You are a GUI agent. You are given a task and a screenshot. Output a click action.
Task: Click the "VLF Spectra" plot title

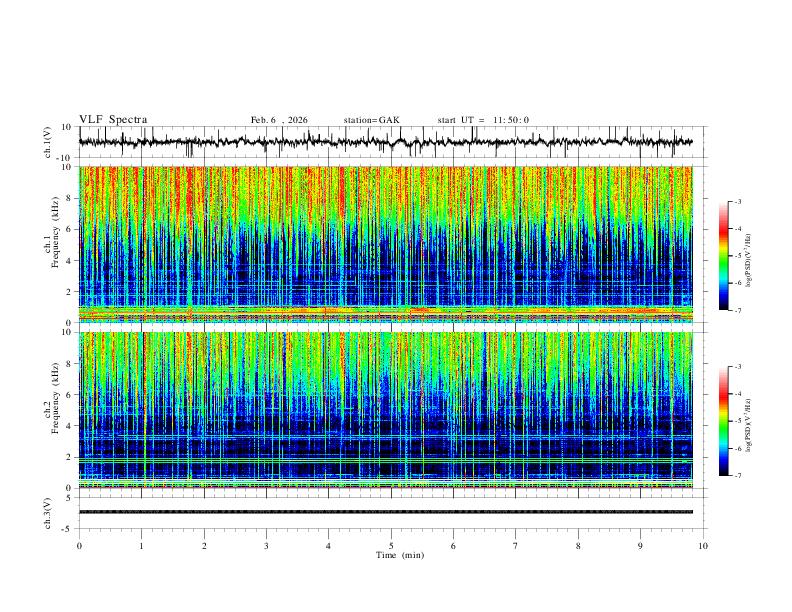tap(113, 120)
